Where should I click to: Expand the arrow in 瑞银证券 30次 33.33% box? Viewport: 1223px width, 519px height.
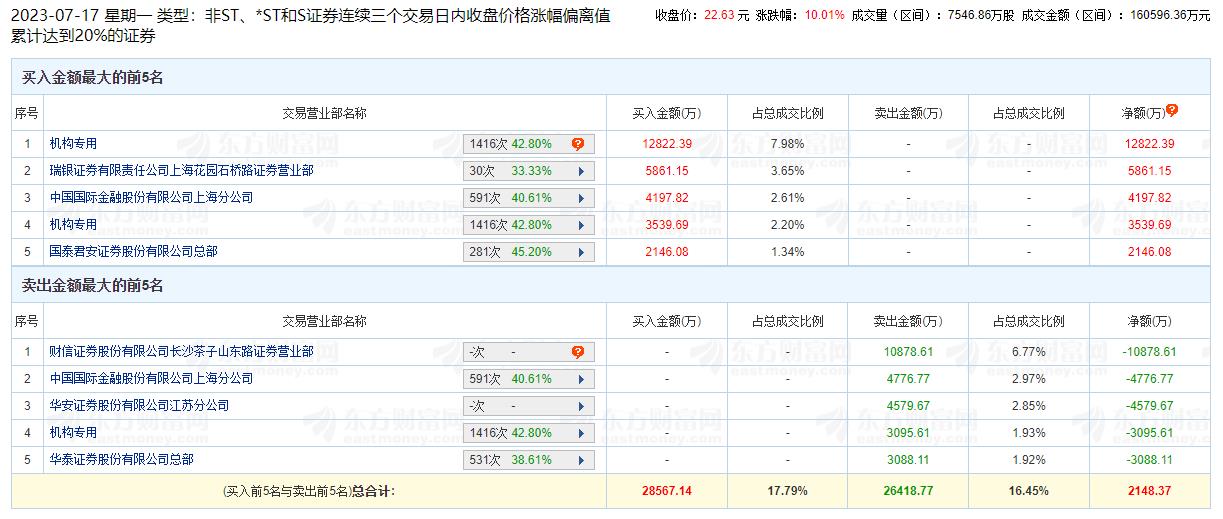[x=581, y=171]
